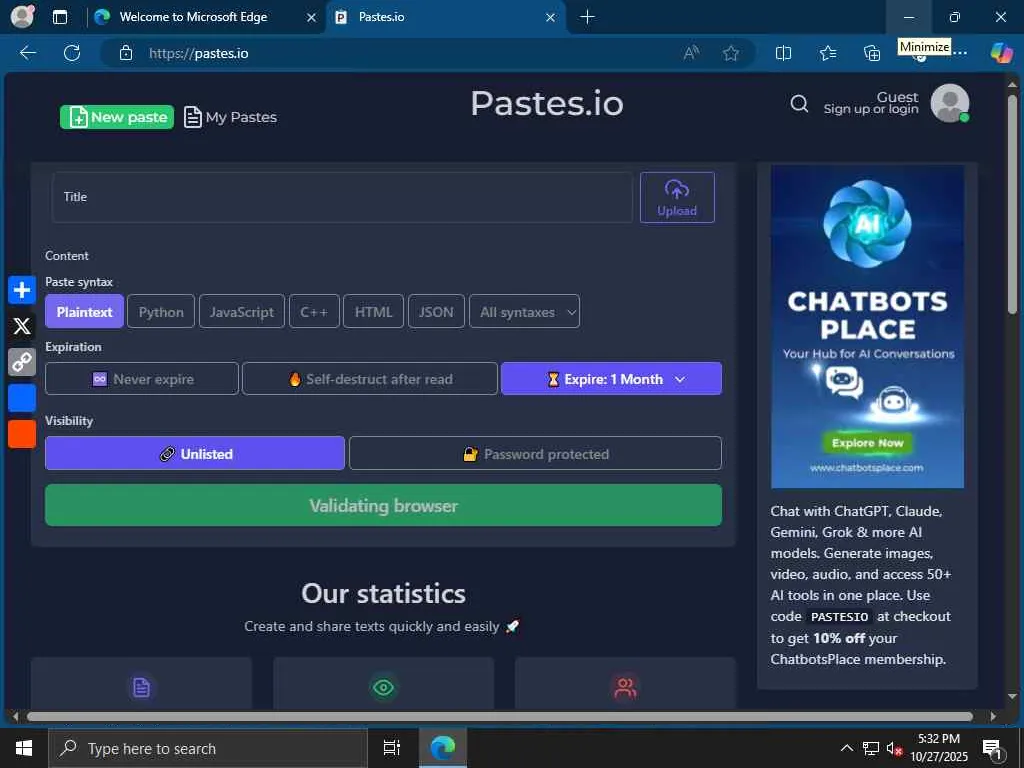Open the Collections icon
Screen dimensions: 1024x768
(872, 53)
